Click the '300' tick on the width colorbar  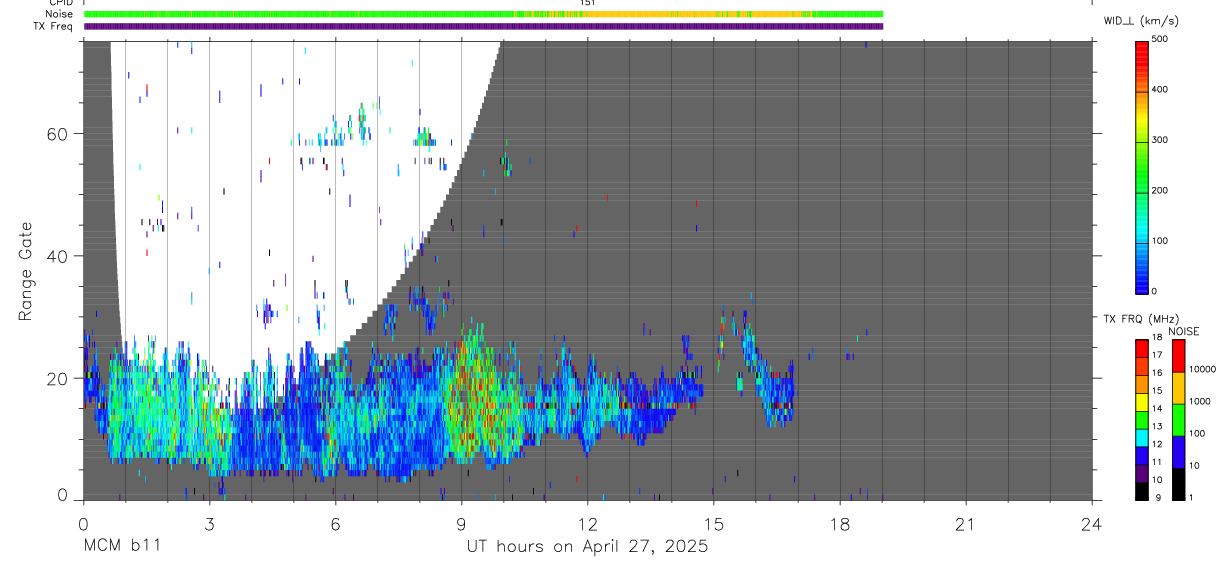pos(1160,140)
